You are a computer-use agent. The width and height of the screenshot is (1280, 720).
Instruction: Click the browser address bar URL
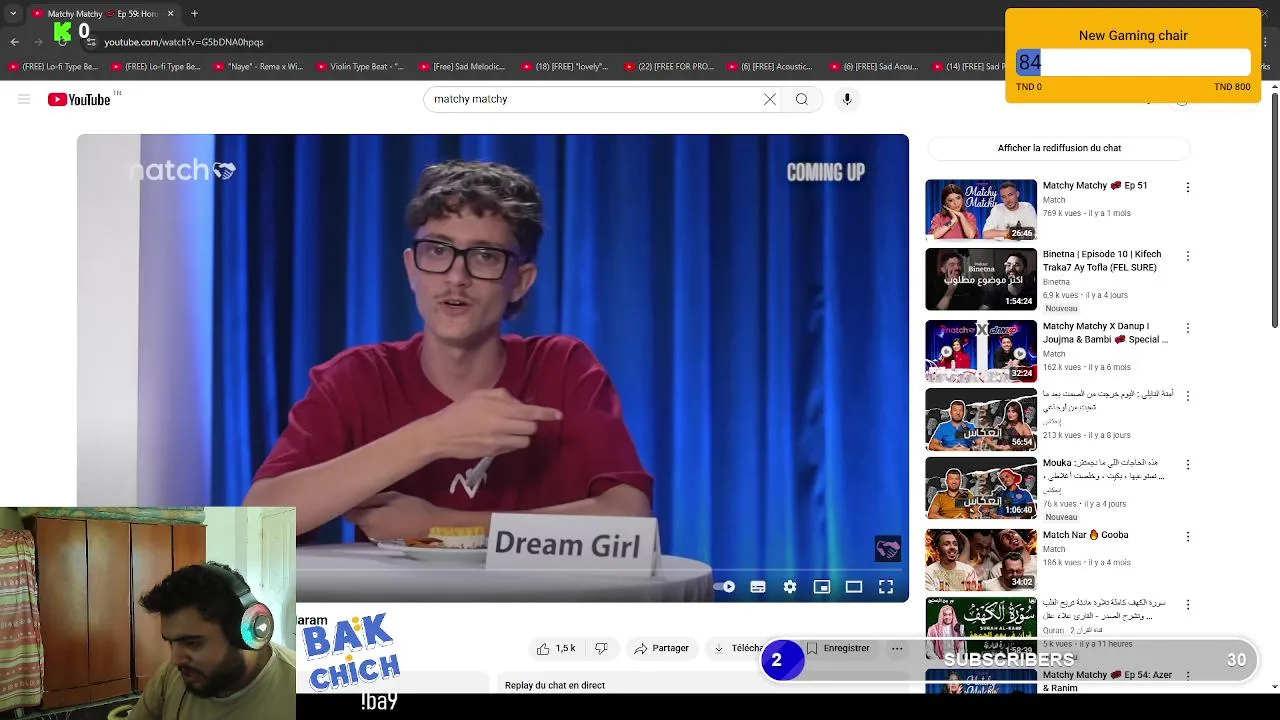(x=184, y=42)
